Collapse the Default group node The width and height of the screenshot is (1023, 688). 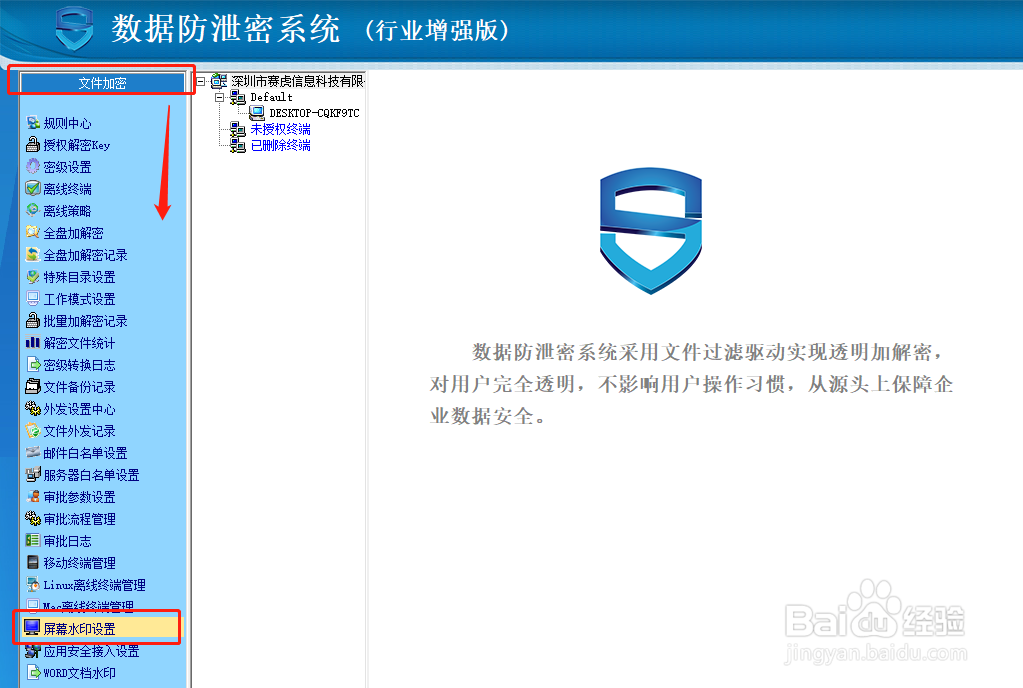click(x=220, y=97)
